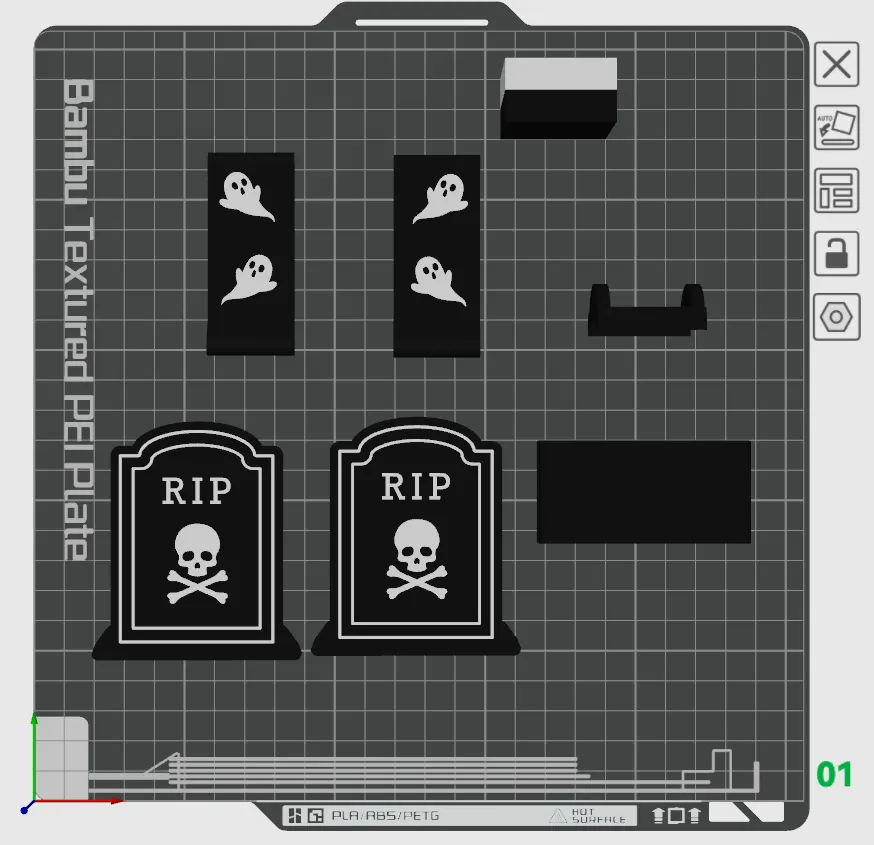The image size is (874, 845).
Task: Delete all objects on the plate
Action: point(837,65)
